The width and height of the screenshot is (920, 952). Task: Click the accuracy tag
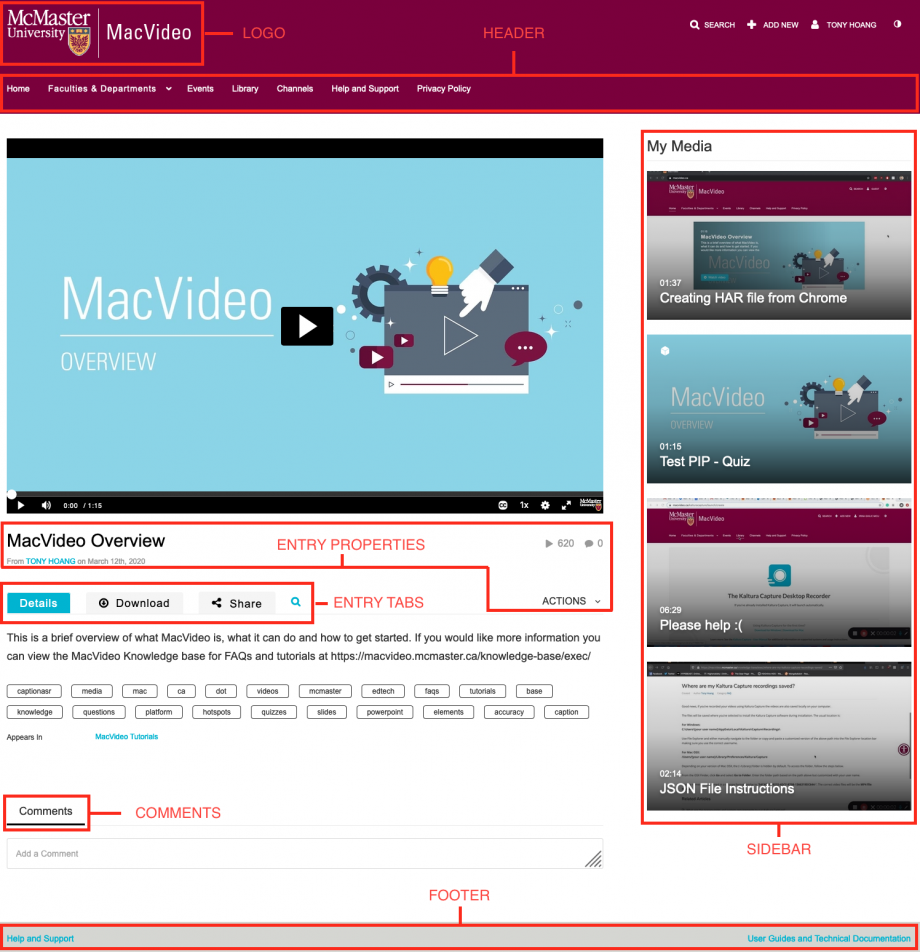pyautogui.click(x=509, y=712)
